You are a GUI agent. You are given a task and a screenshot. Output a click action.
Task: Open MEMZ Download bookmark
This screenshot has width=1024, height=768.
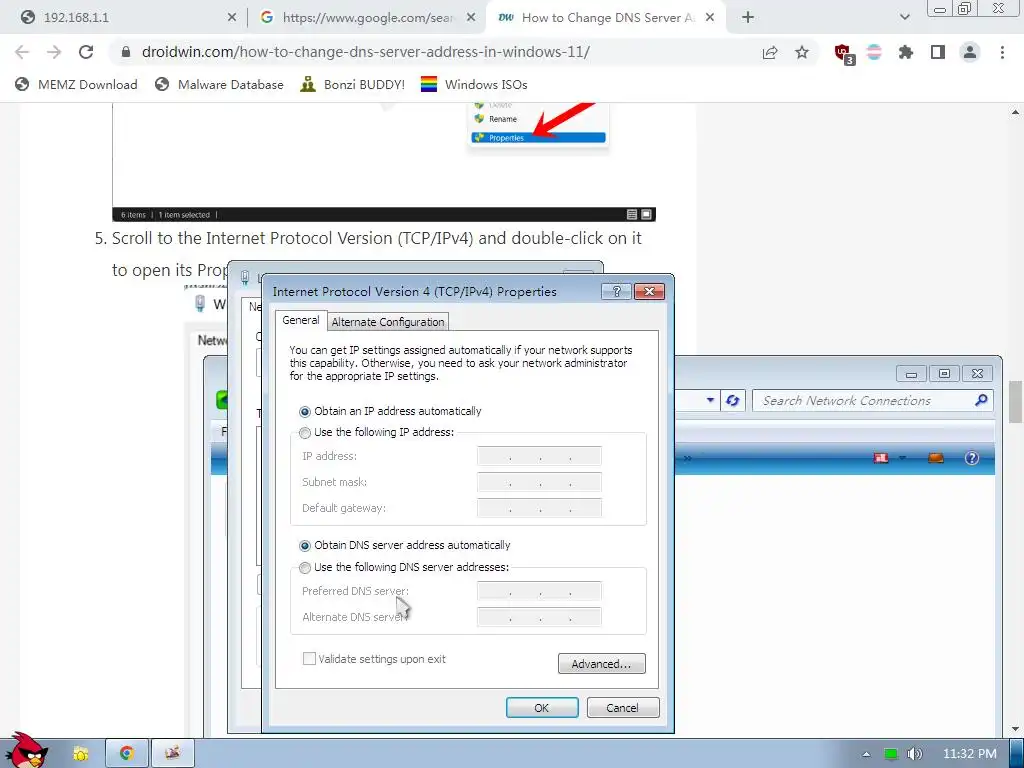(76, 84)
